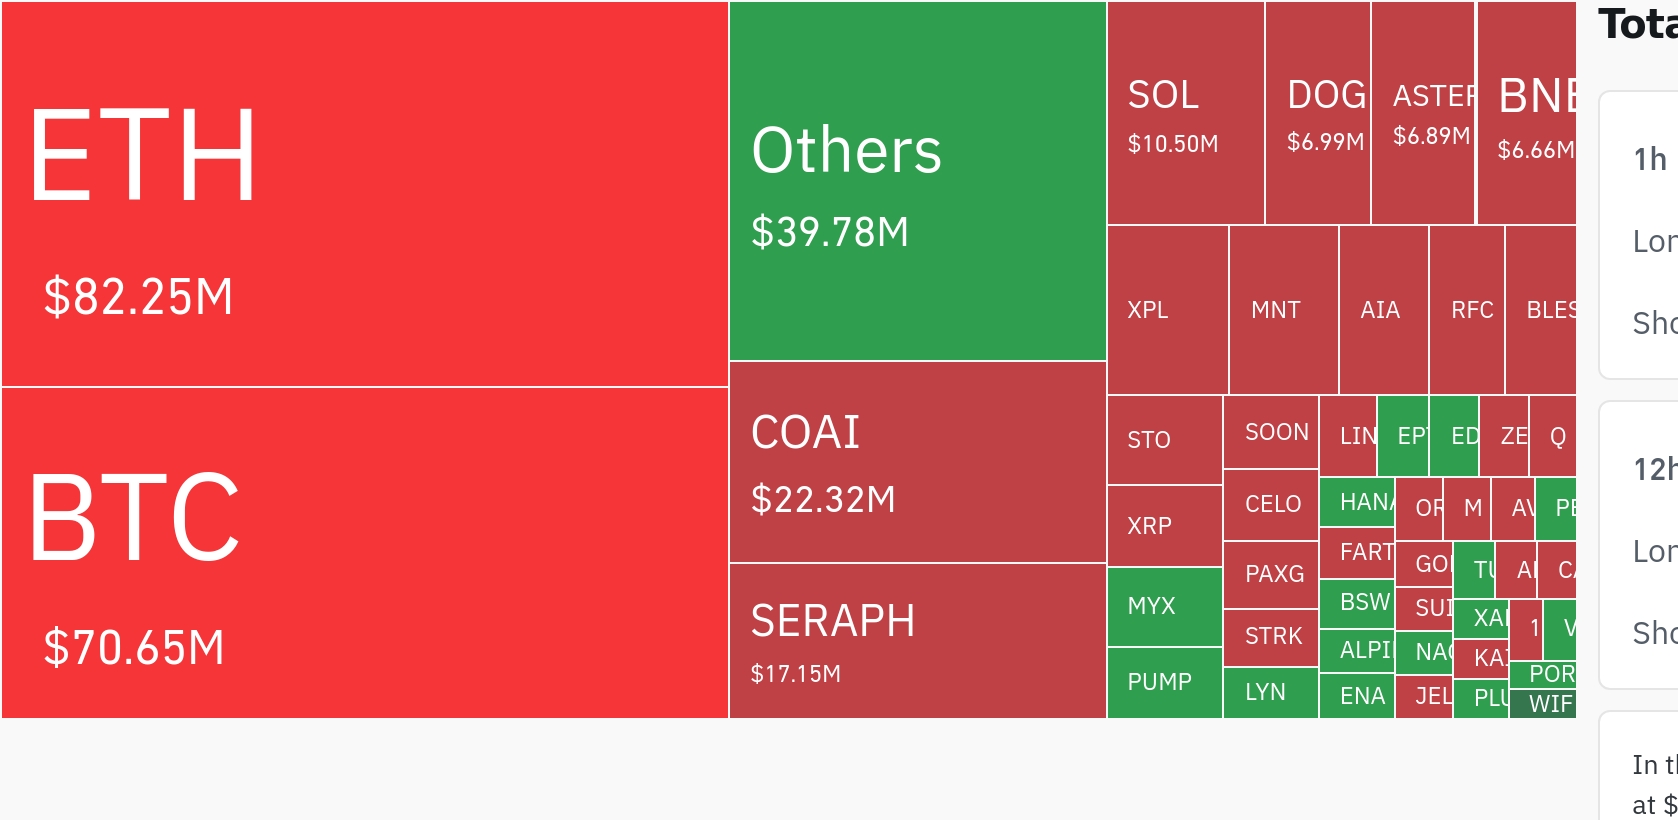
Task: Click the AIA heatmap tile
Action: click(x=1383, y=310)
